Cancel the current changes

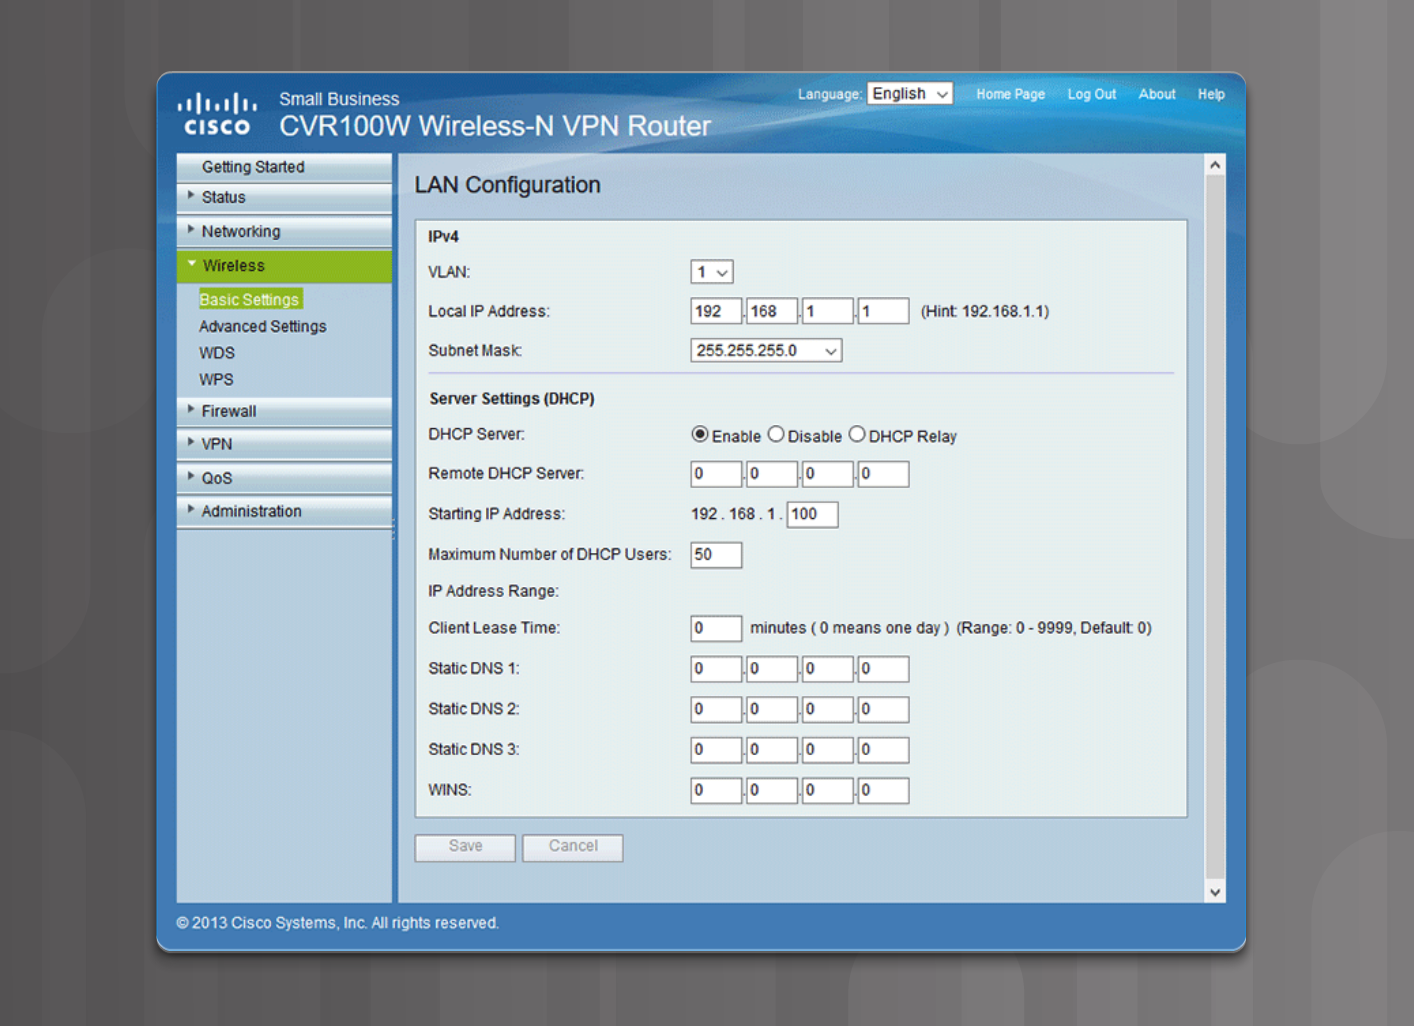click(572, 847)
